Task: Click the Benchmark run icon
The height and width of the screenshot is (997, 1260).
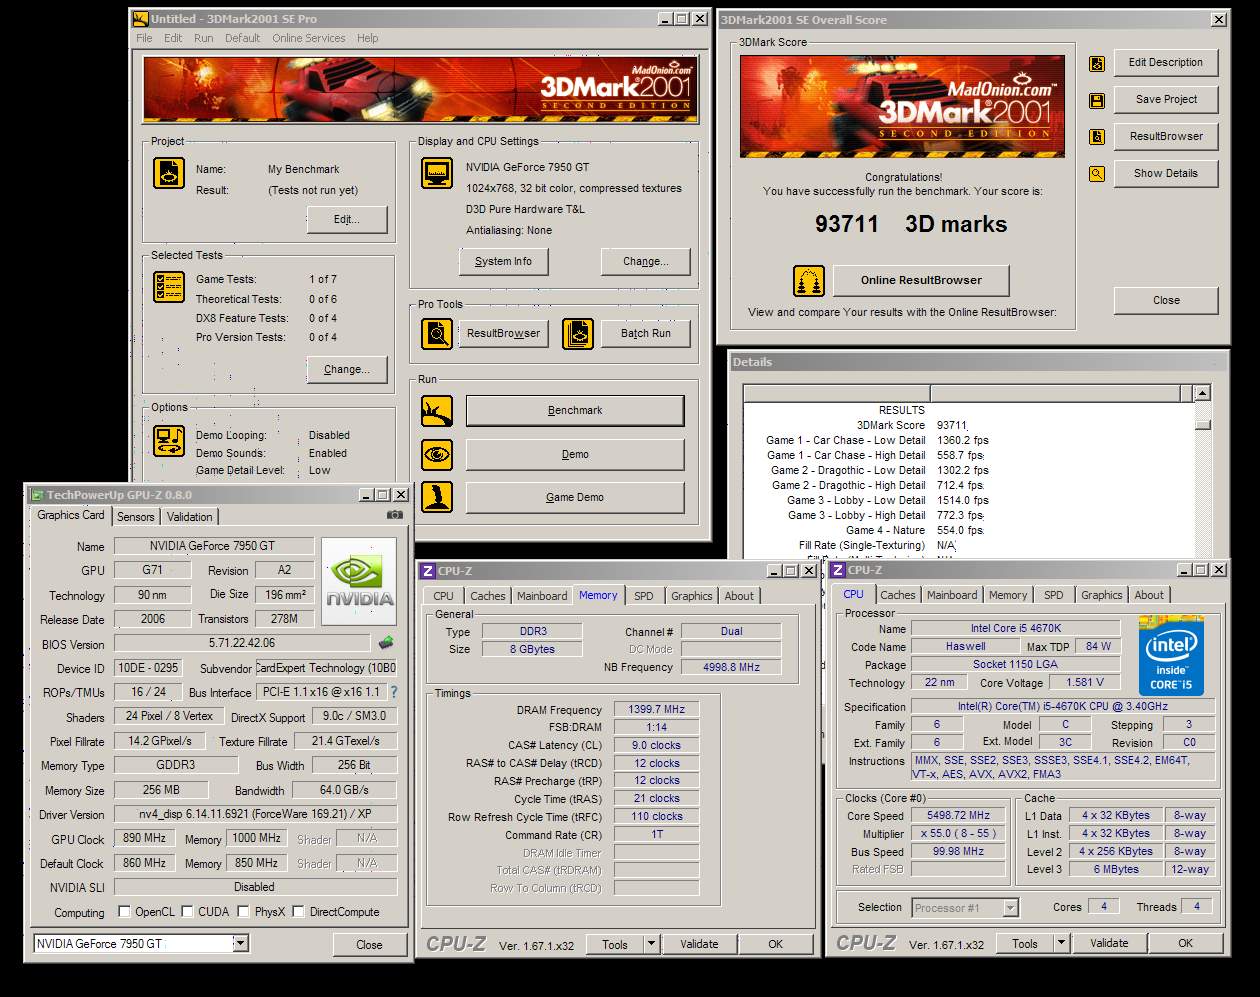Action: pos(436,410)
